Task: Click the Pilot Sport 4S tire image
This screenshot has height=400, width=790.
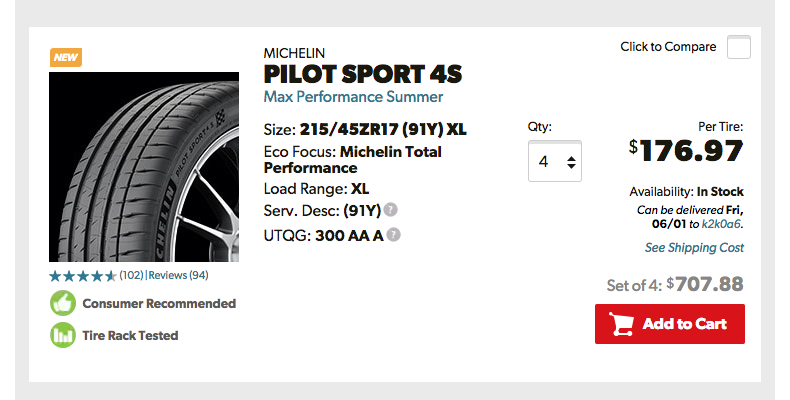Action: coord(144,167)
